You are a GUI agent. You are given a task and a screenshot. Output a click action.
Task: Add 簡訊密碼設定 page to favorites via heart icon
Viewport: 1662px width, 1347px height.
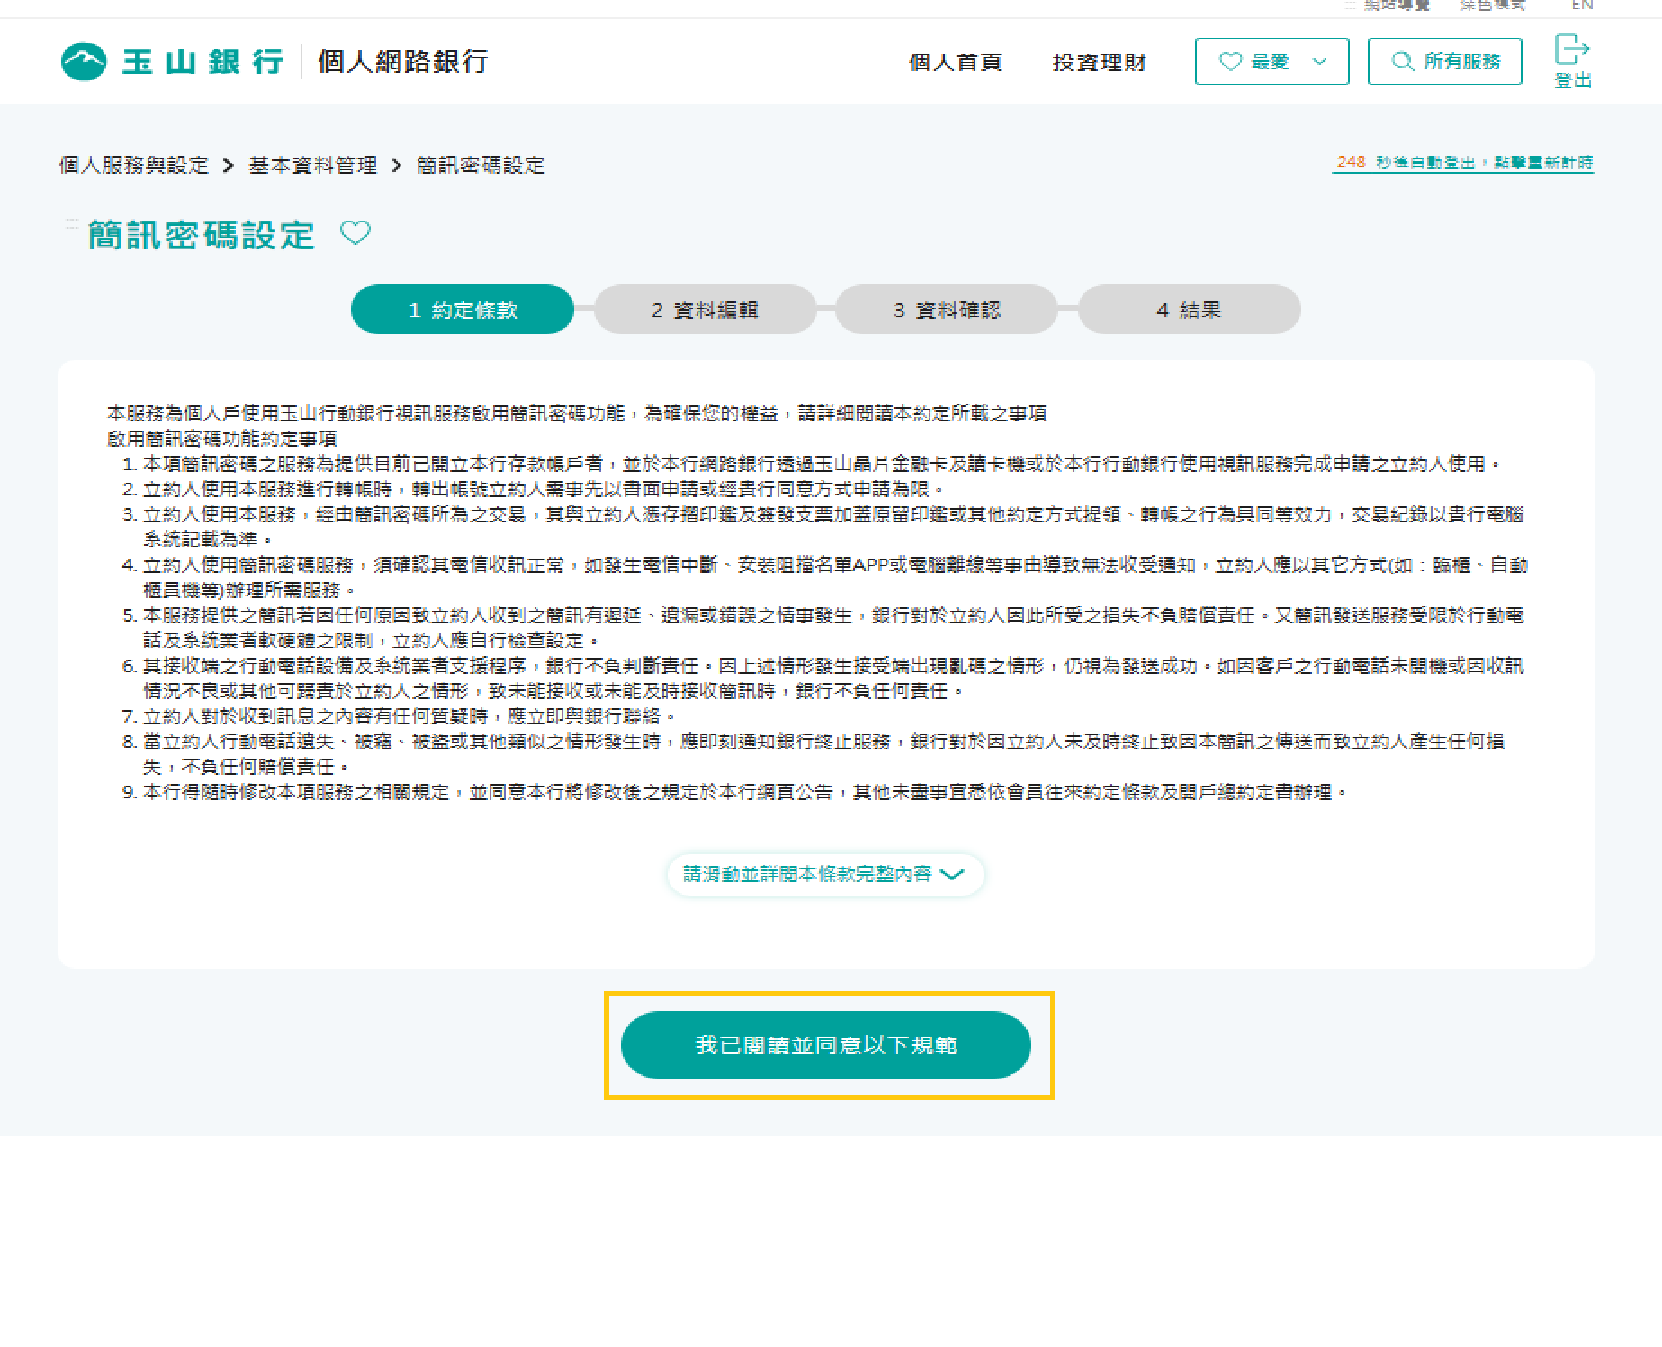coord(355,233)
